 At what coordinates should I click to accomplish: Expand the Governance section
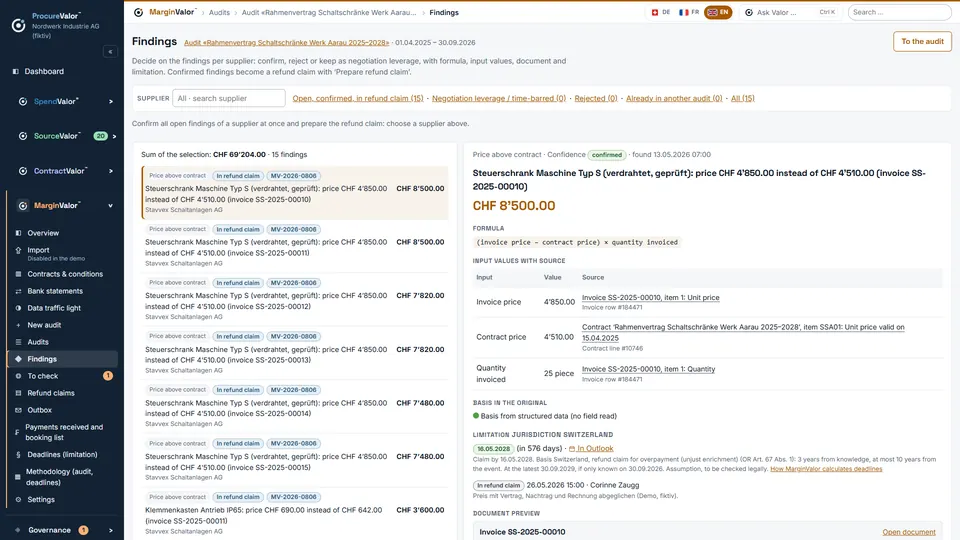click(x=111, y=530)
